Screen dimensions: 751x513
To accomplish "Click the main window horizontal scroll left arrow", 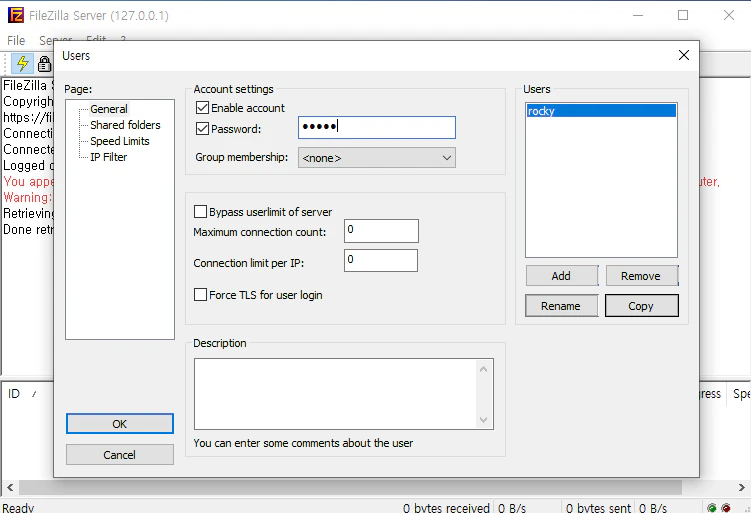I will coord(10,488).
